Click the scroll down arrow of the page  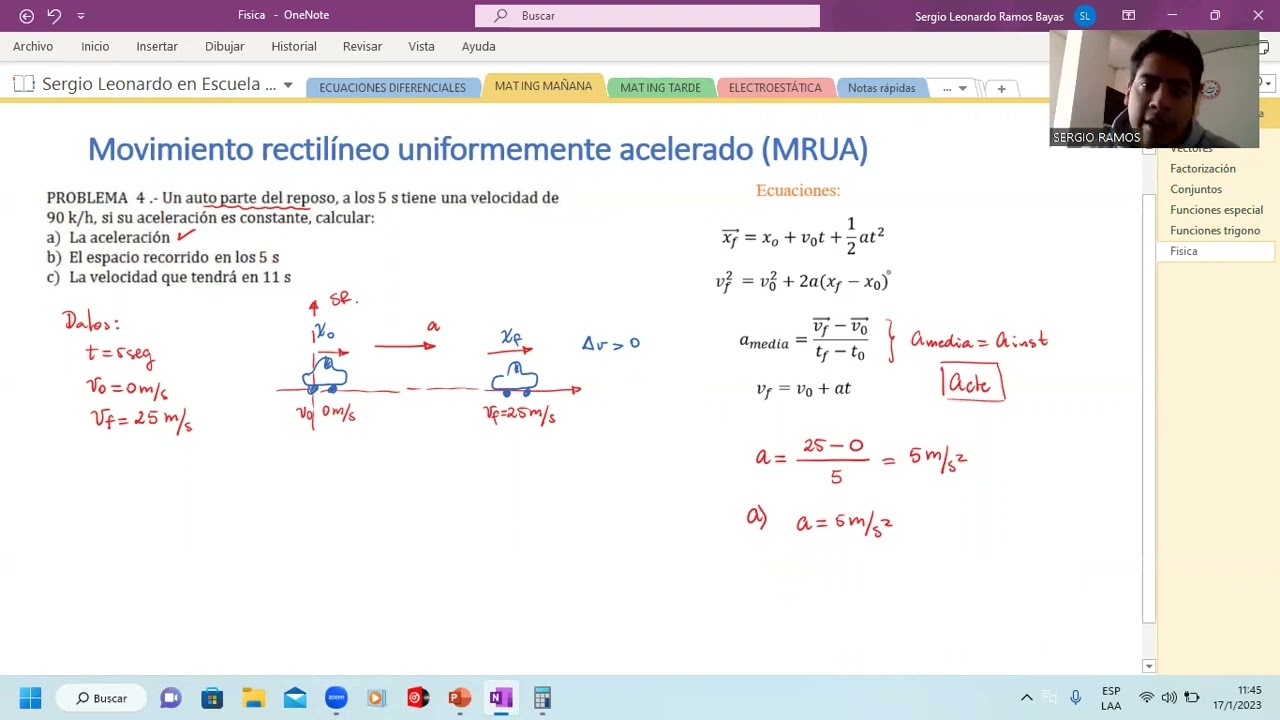(1149, 666)
